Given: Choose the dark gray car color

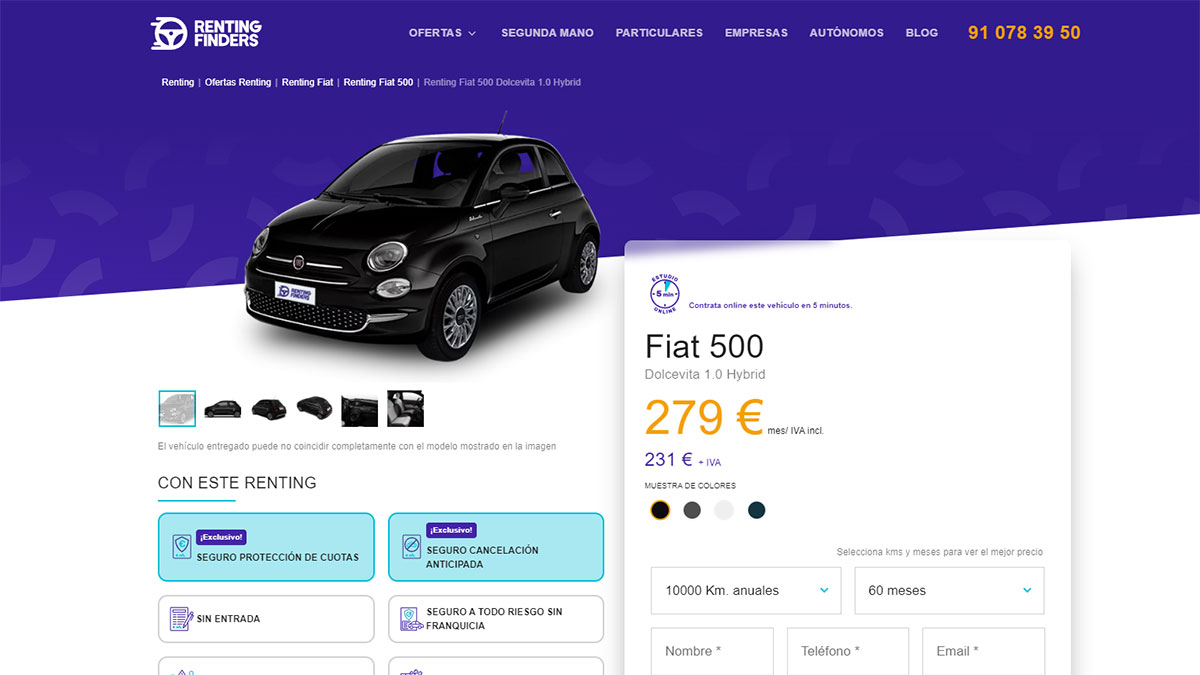Looking at the screenshot, I should coord(692,510).
